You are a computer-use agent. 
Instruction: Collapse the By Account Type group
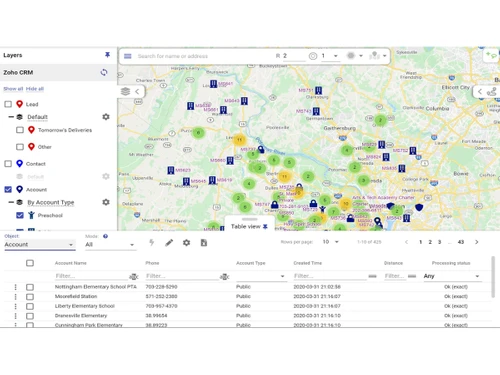[11, 202]
